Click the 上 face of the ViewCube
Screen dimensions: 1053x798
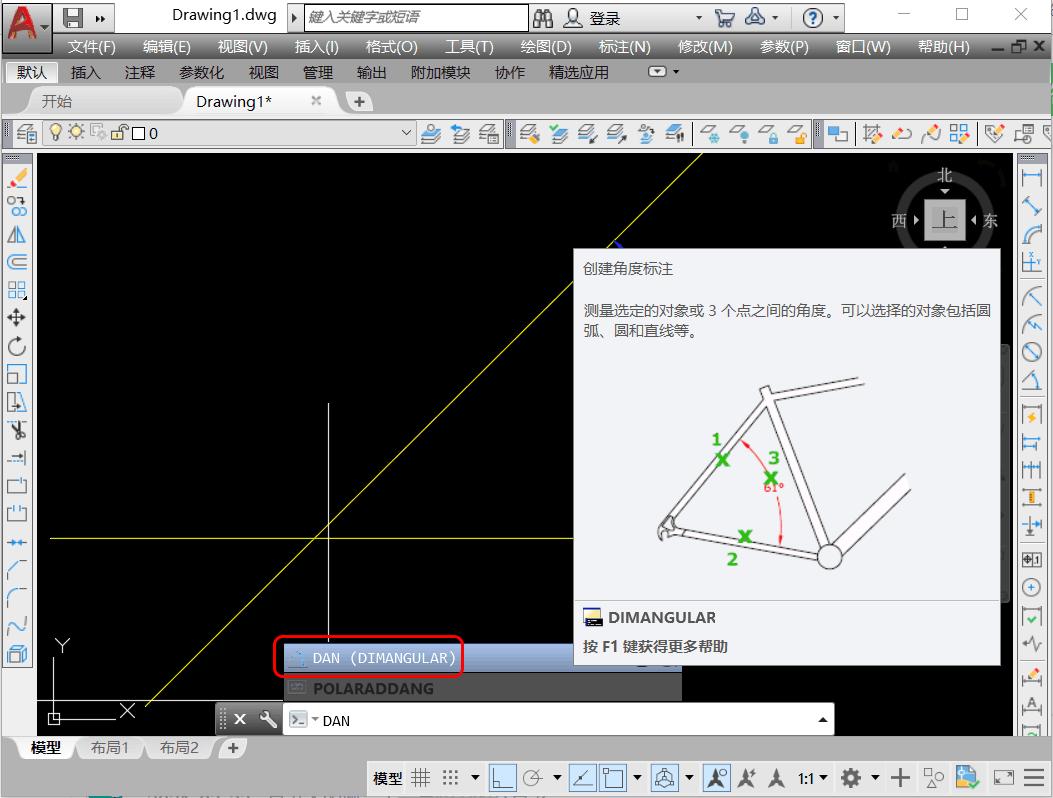[x=944, y=220]
